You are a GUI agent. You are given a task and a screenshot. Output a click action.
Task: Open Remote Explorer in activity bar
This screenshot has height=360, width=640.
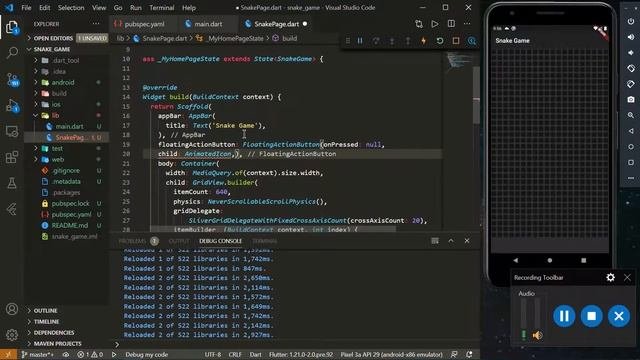(12, 131)
